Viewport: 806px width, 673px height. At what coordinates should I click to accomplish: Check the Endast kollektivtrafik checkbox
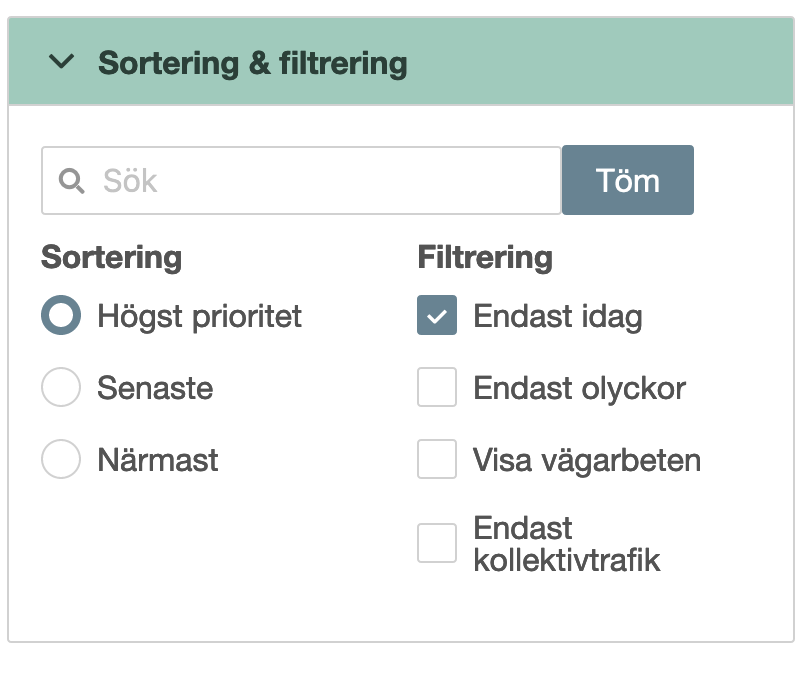(x=437, y=543)
